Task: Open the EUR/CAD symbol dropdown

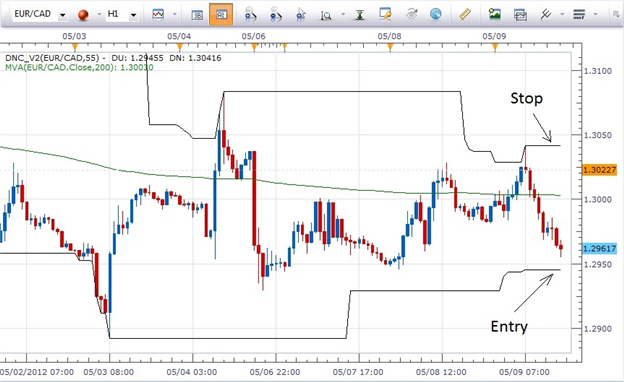Action: (x=62, y=16)
